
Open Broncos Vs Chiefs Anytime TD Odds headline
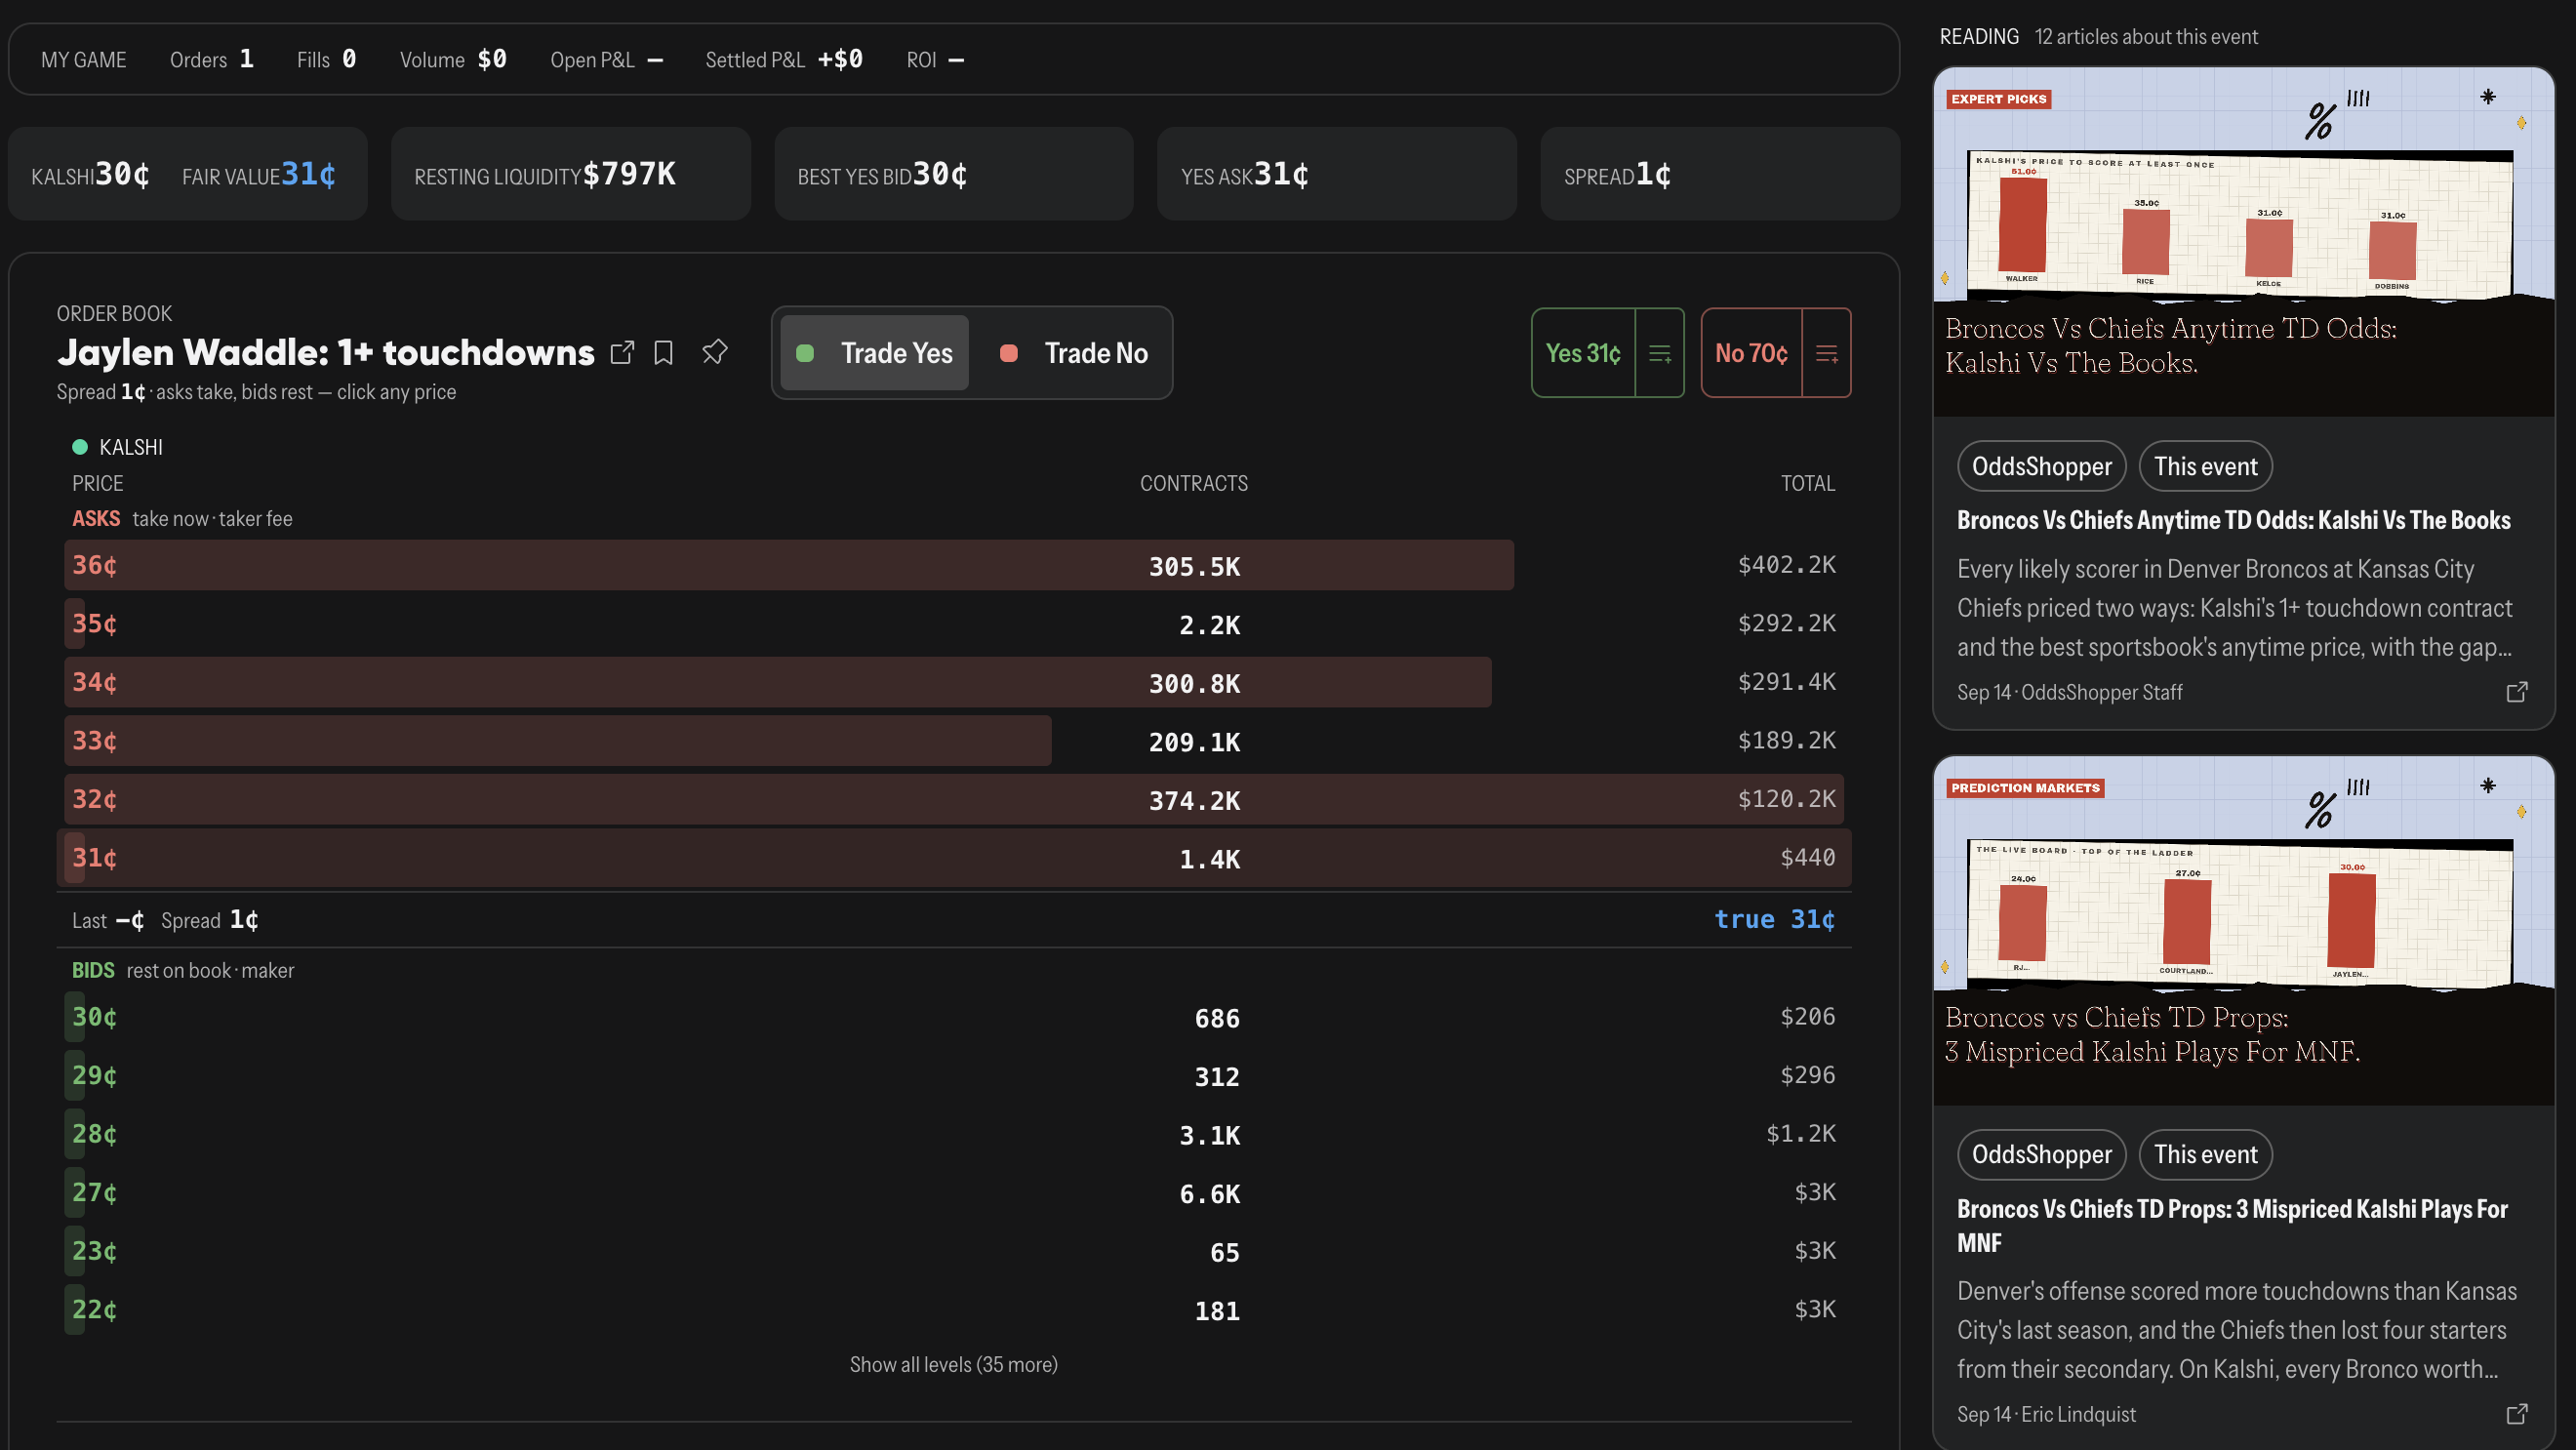click(x=2233, y=520)
